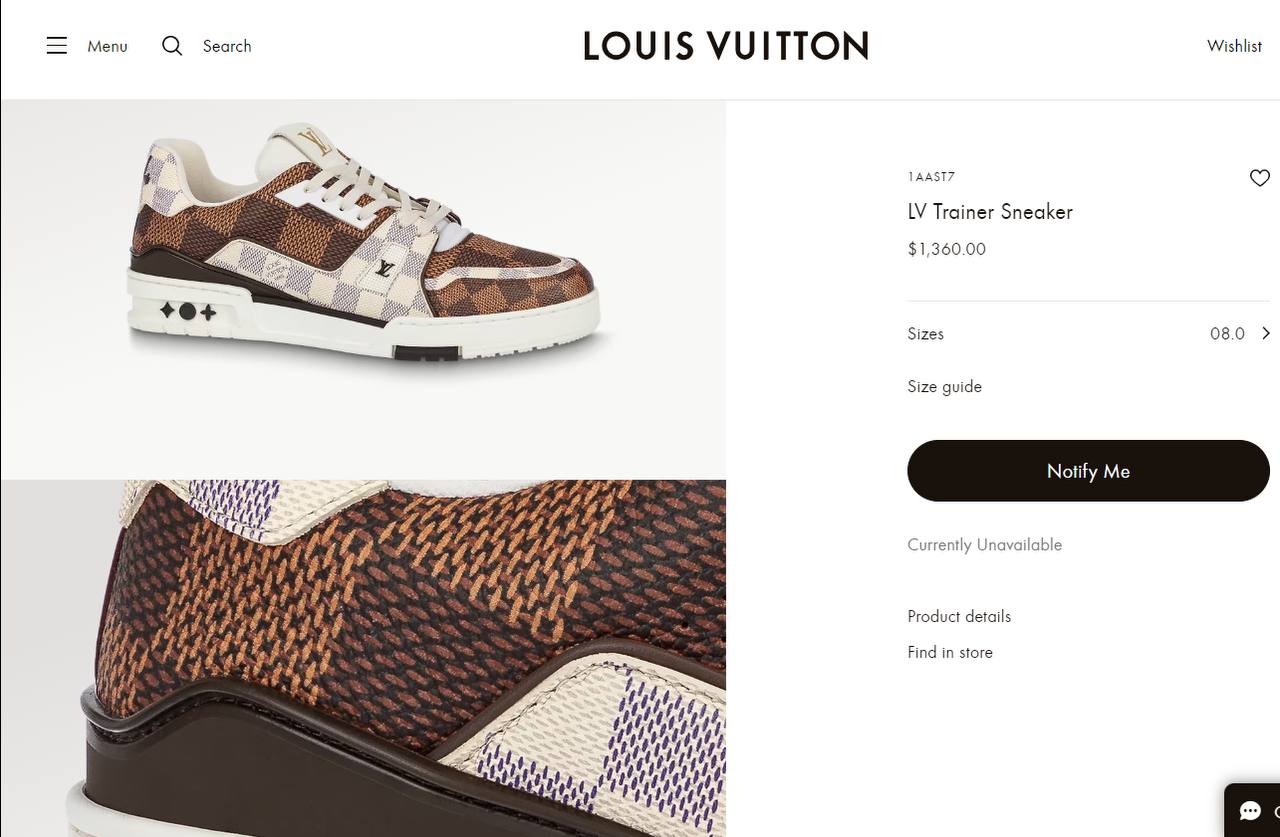Click the Louis Vuitton logo
This screenshot has width=1280, height=837.
point(726,46)
